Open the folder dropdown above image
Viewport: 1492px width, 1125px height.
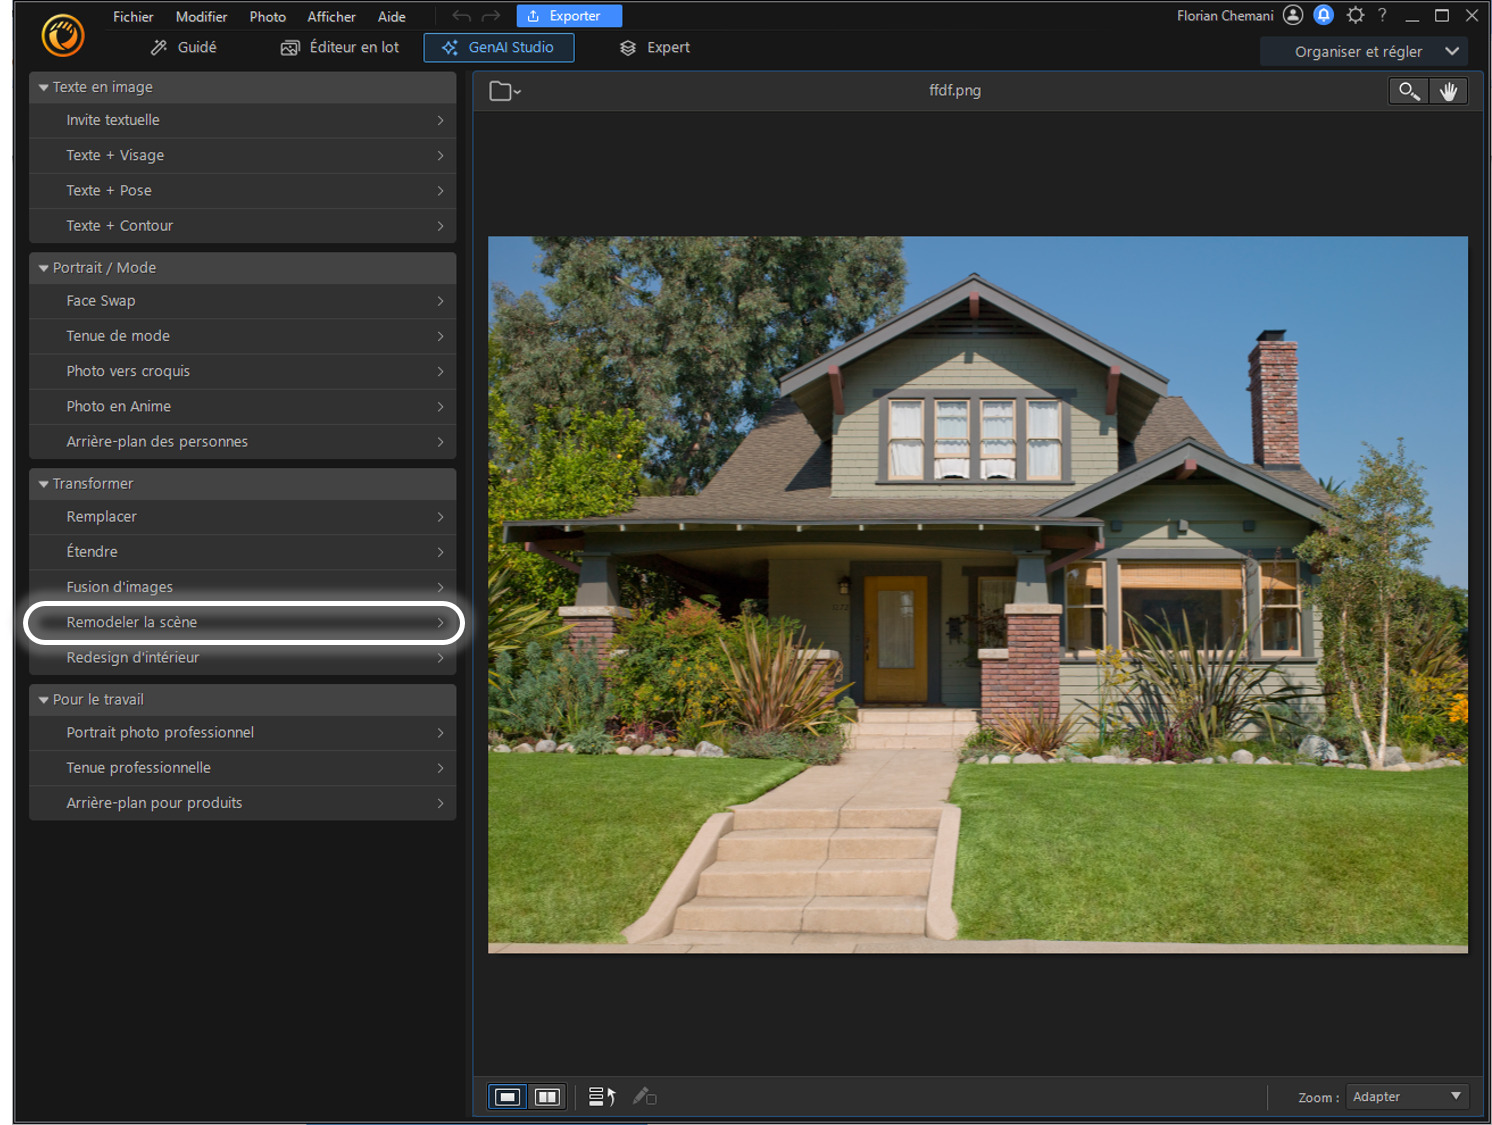(x=505, y=91)
